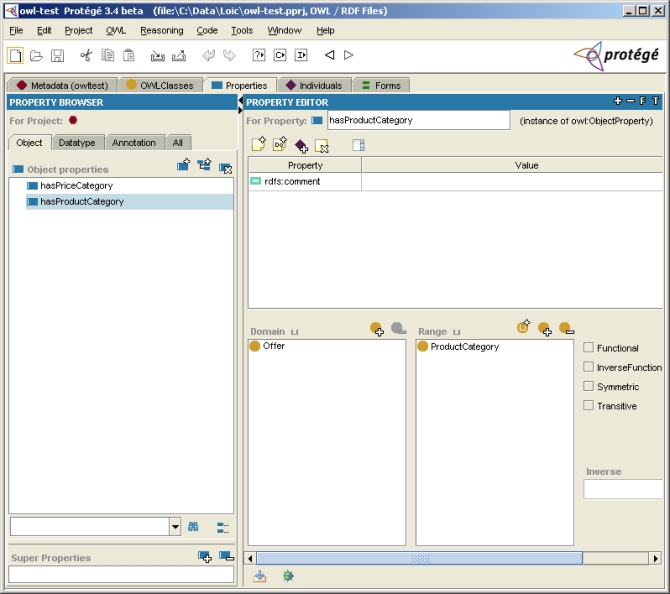Image resolution: width=670 pixels, height=594 pixels.
Task: Click the Undo arrow icon
Action: (x=209, y=55)
